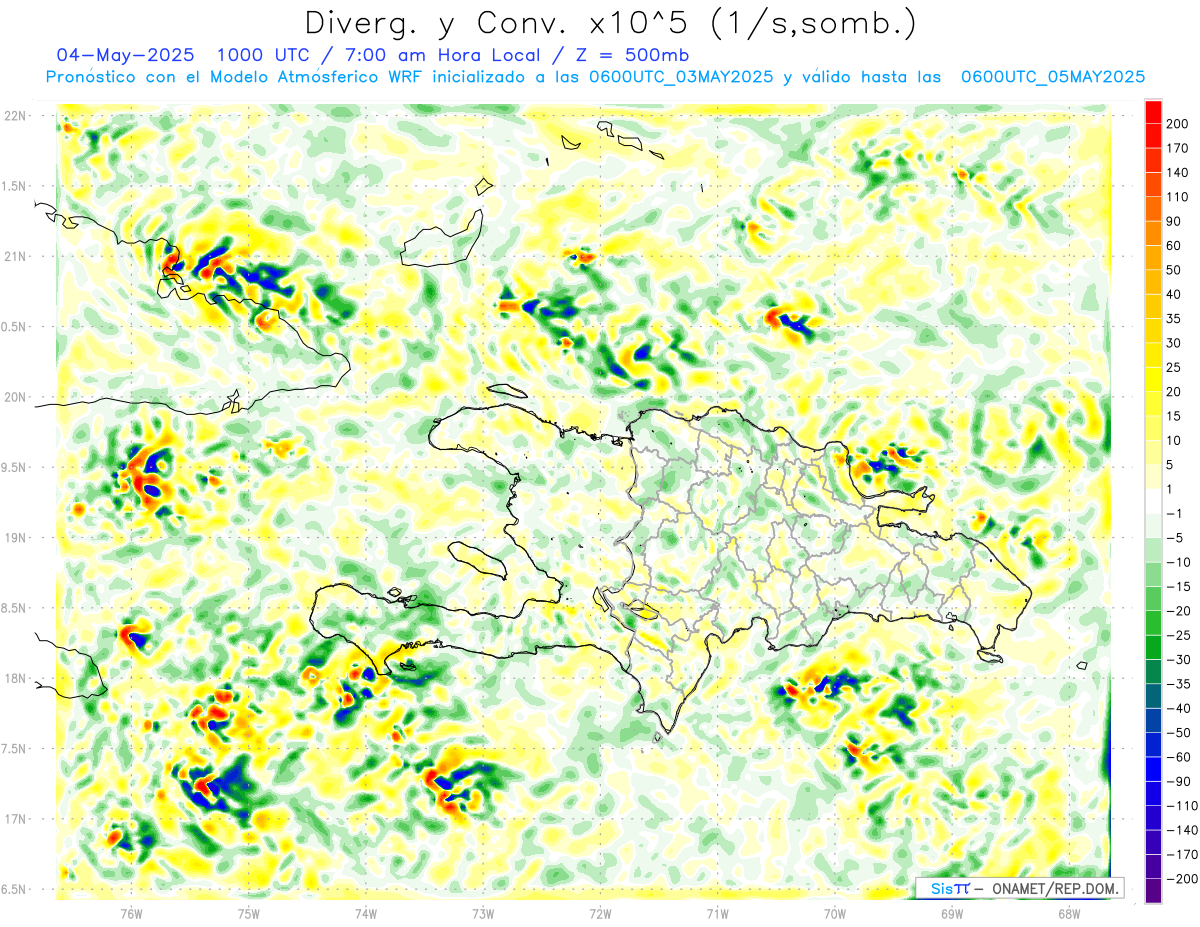Click the white swatch between 1 and -1
1200x927 pixels.
[x=1154, y=502]
